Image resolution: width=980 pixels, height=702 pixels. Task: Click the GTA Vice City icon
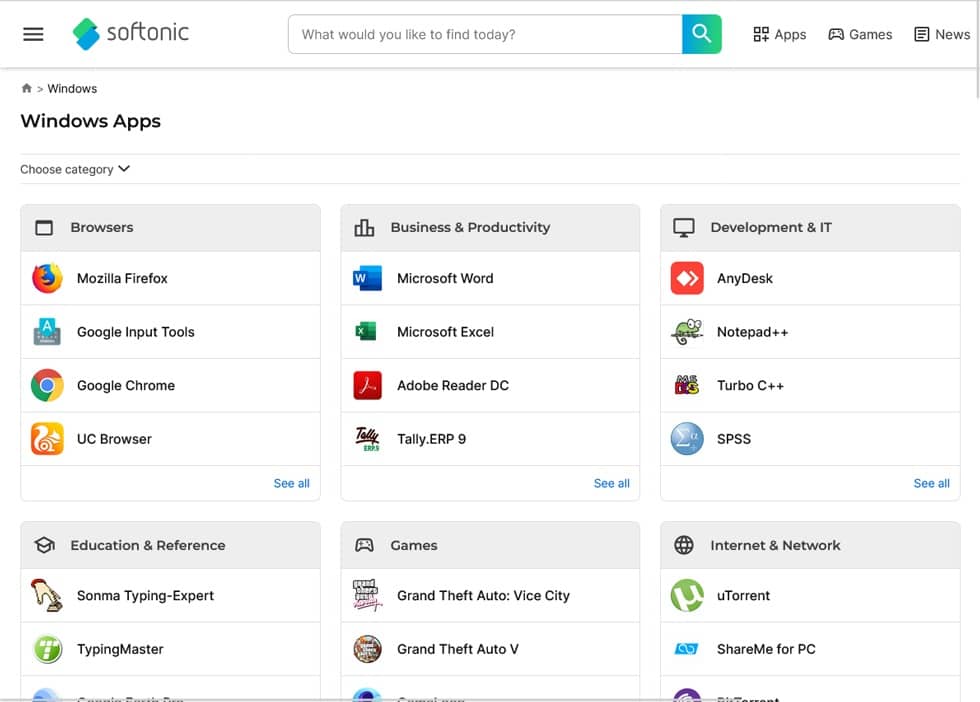[x=367, y=595]
